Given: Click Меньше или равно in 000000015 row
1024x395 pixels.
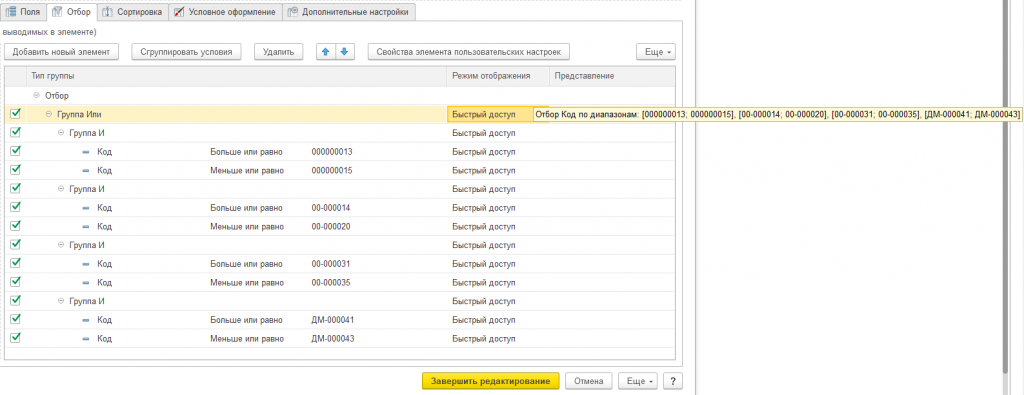Looking at the screenshot, I should tap(247, 171).
